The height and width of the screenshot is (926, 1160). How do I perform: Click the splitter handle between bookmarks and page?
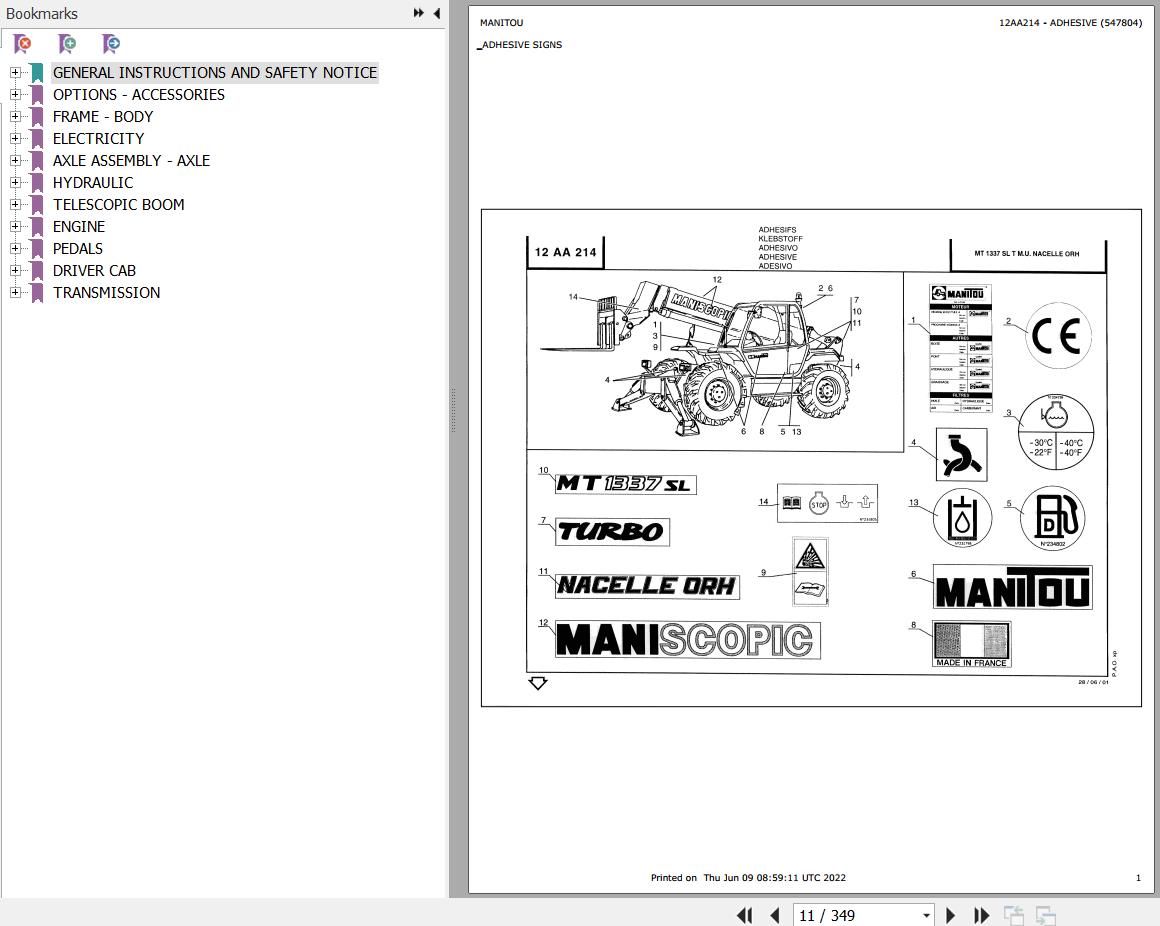[453, 409]
